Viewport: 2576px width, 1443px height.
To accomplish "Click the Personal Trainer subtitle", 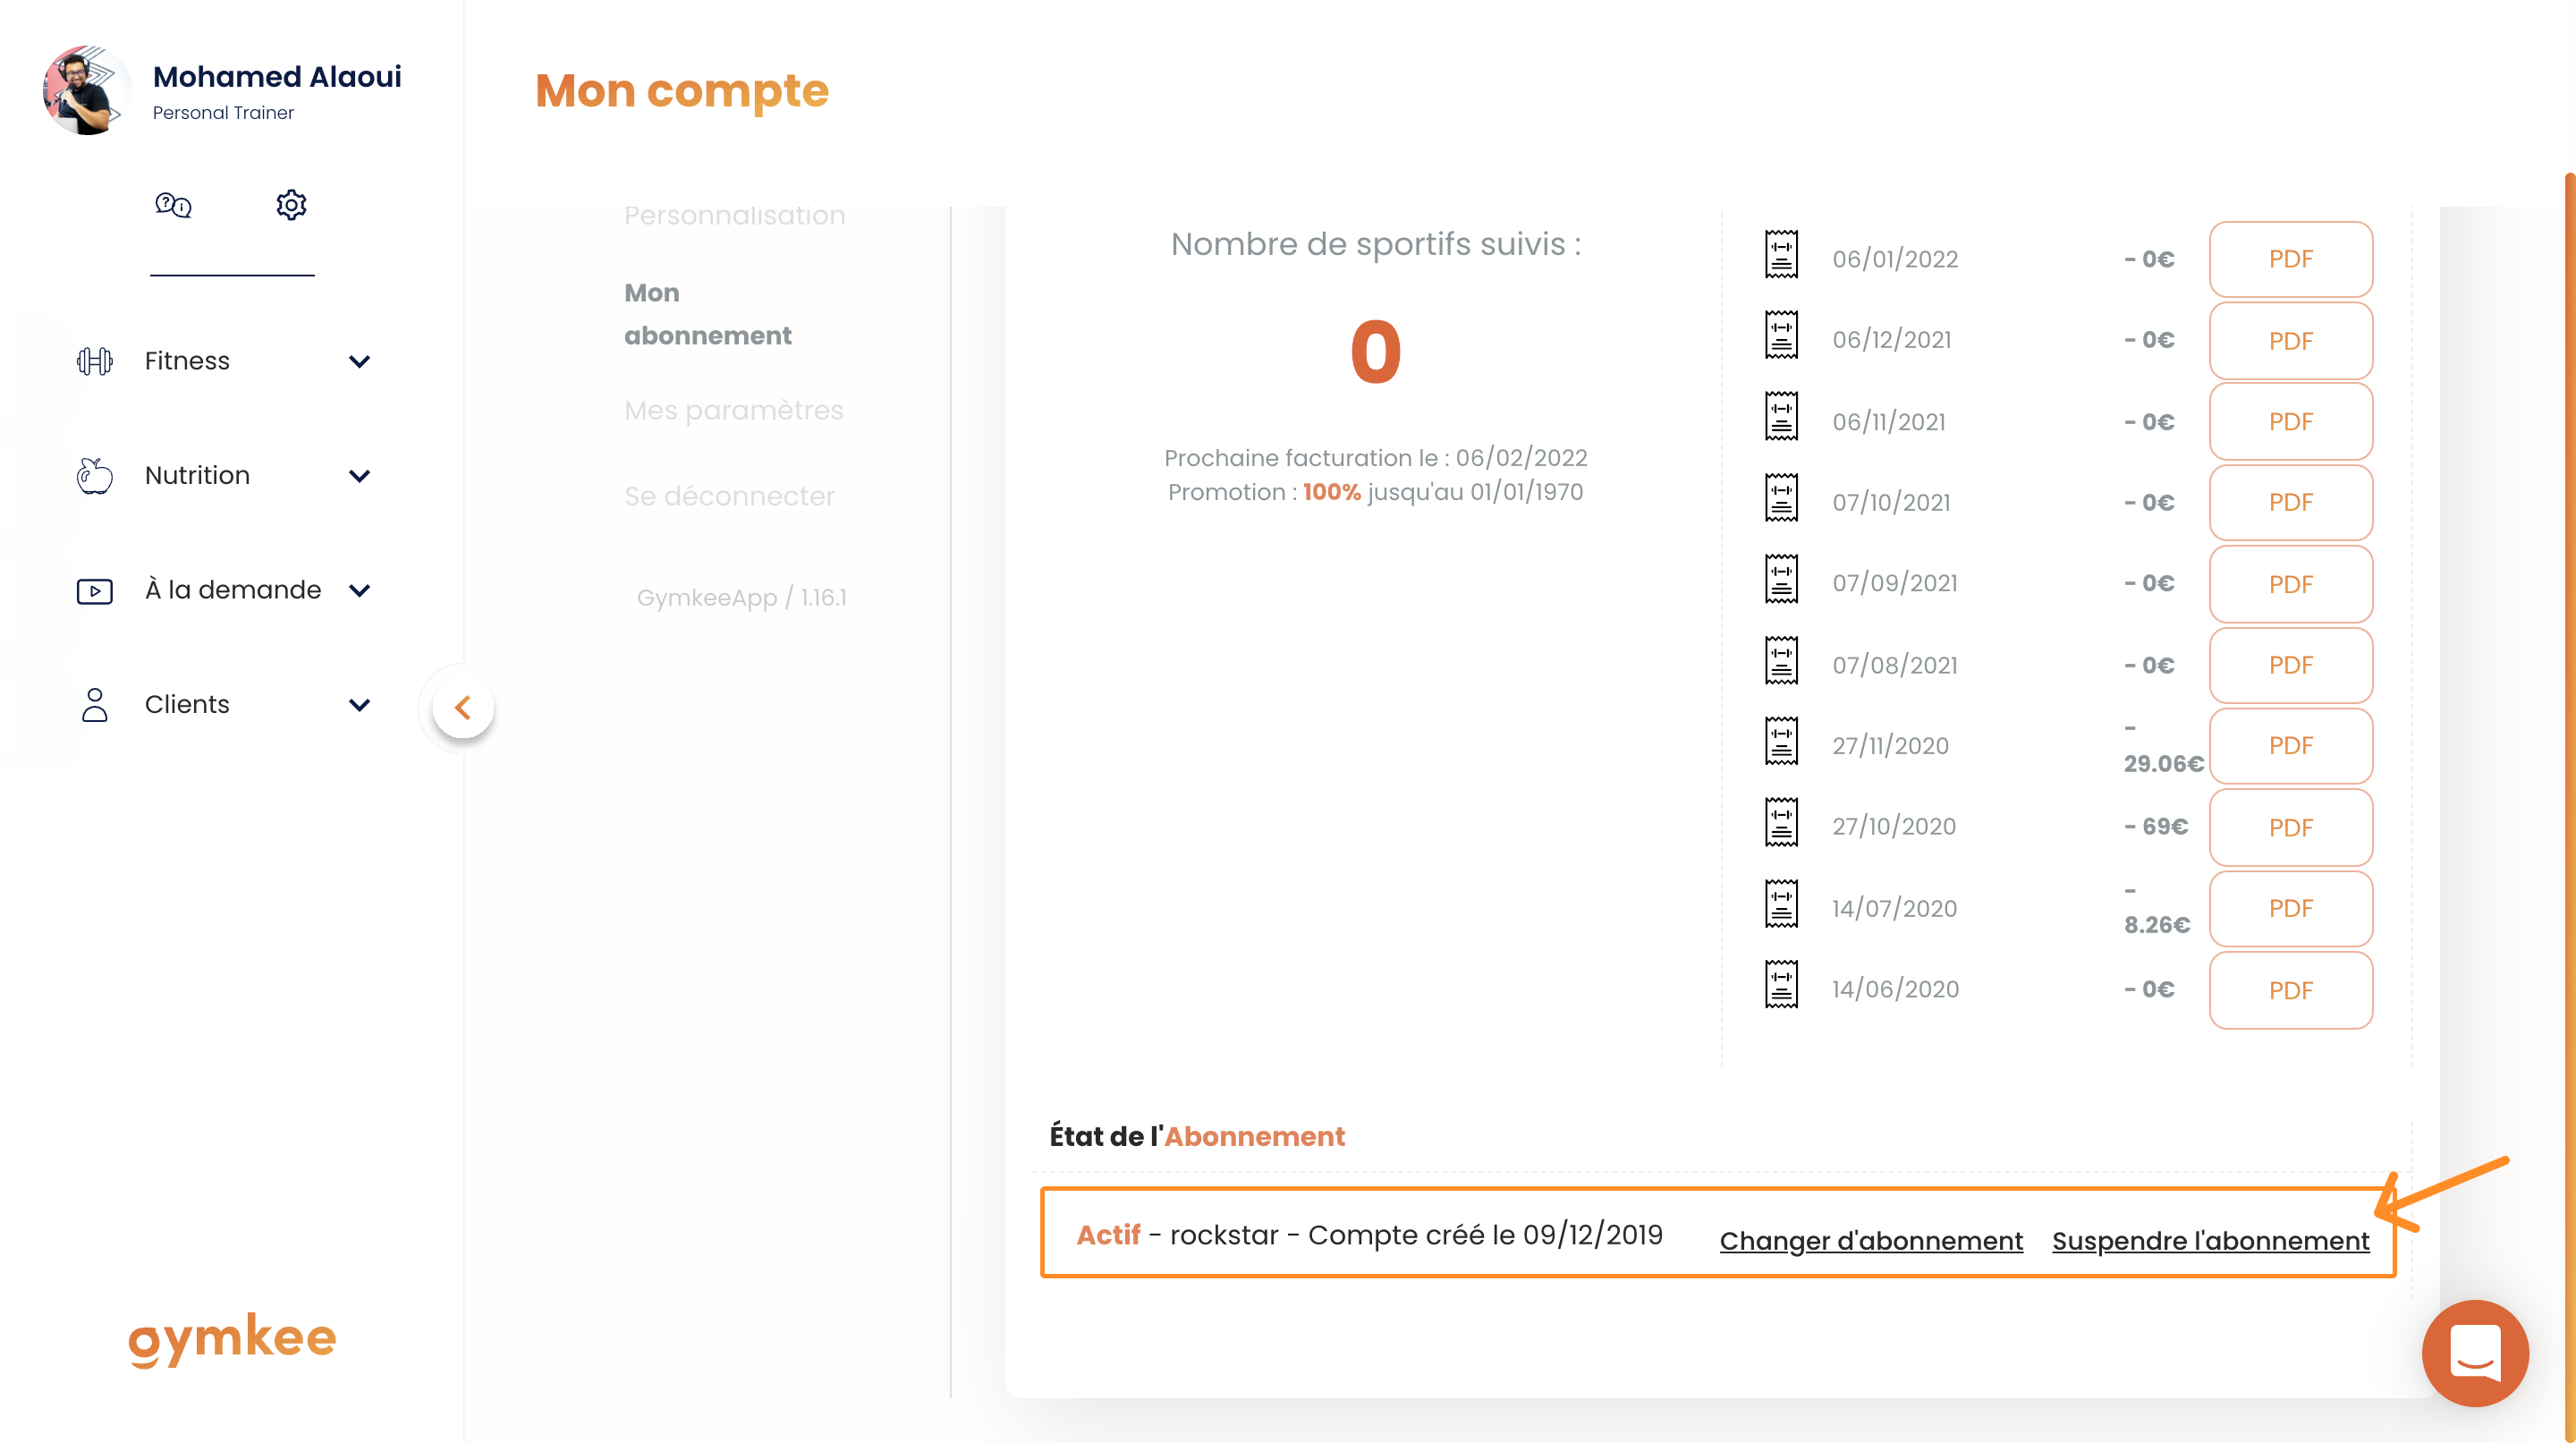I will click(223, 113).
